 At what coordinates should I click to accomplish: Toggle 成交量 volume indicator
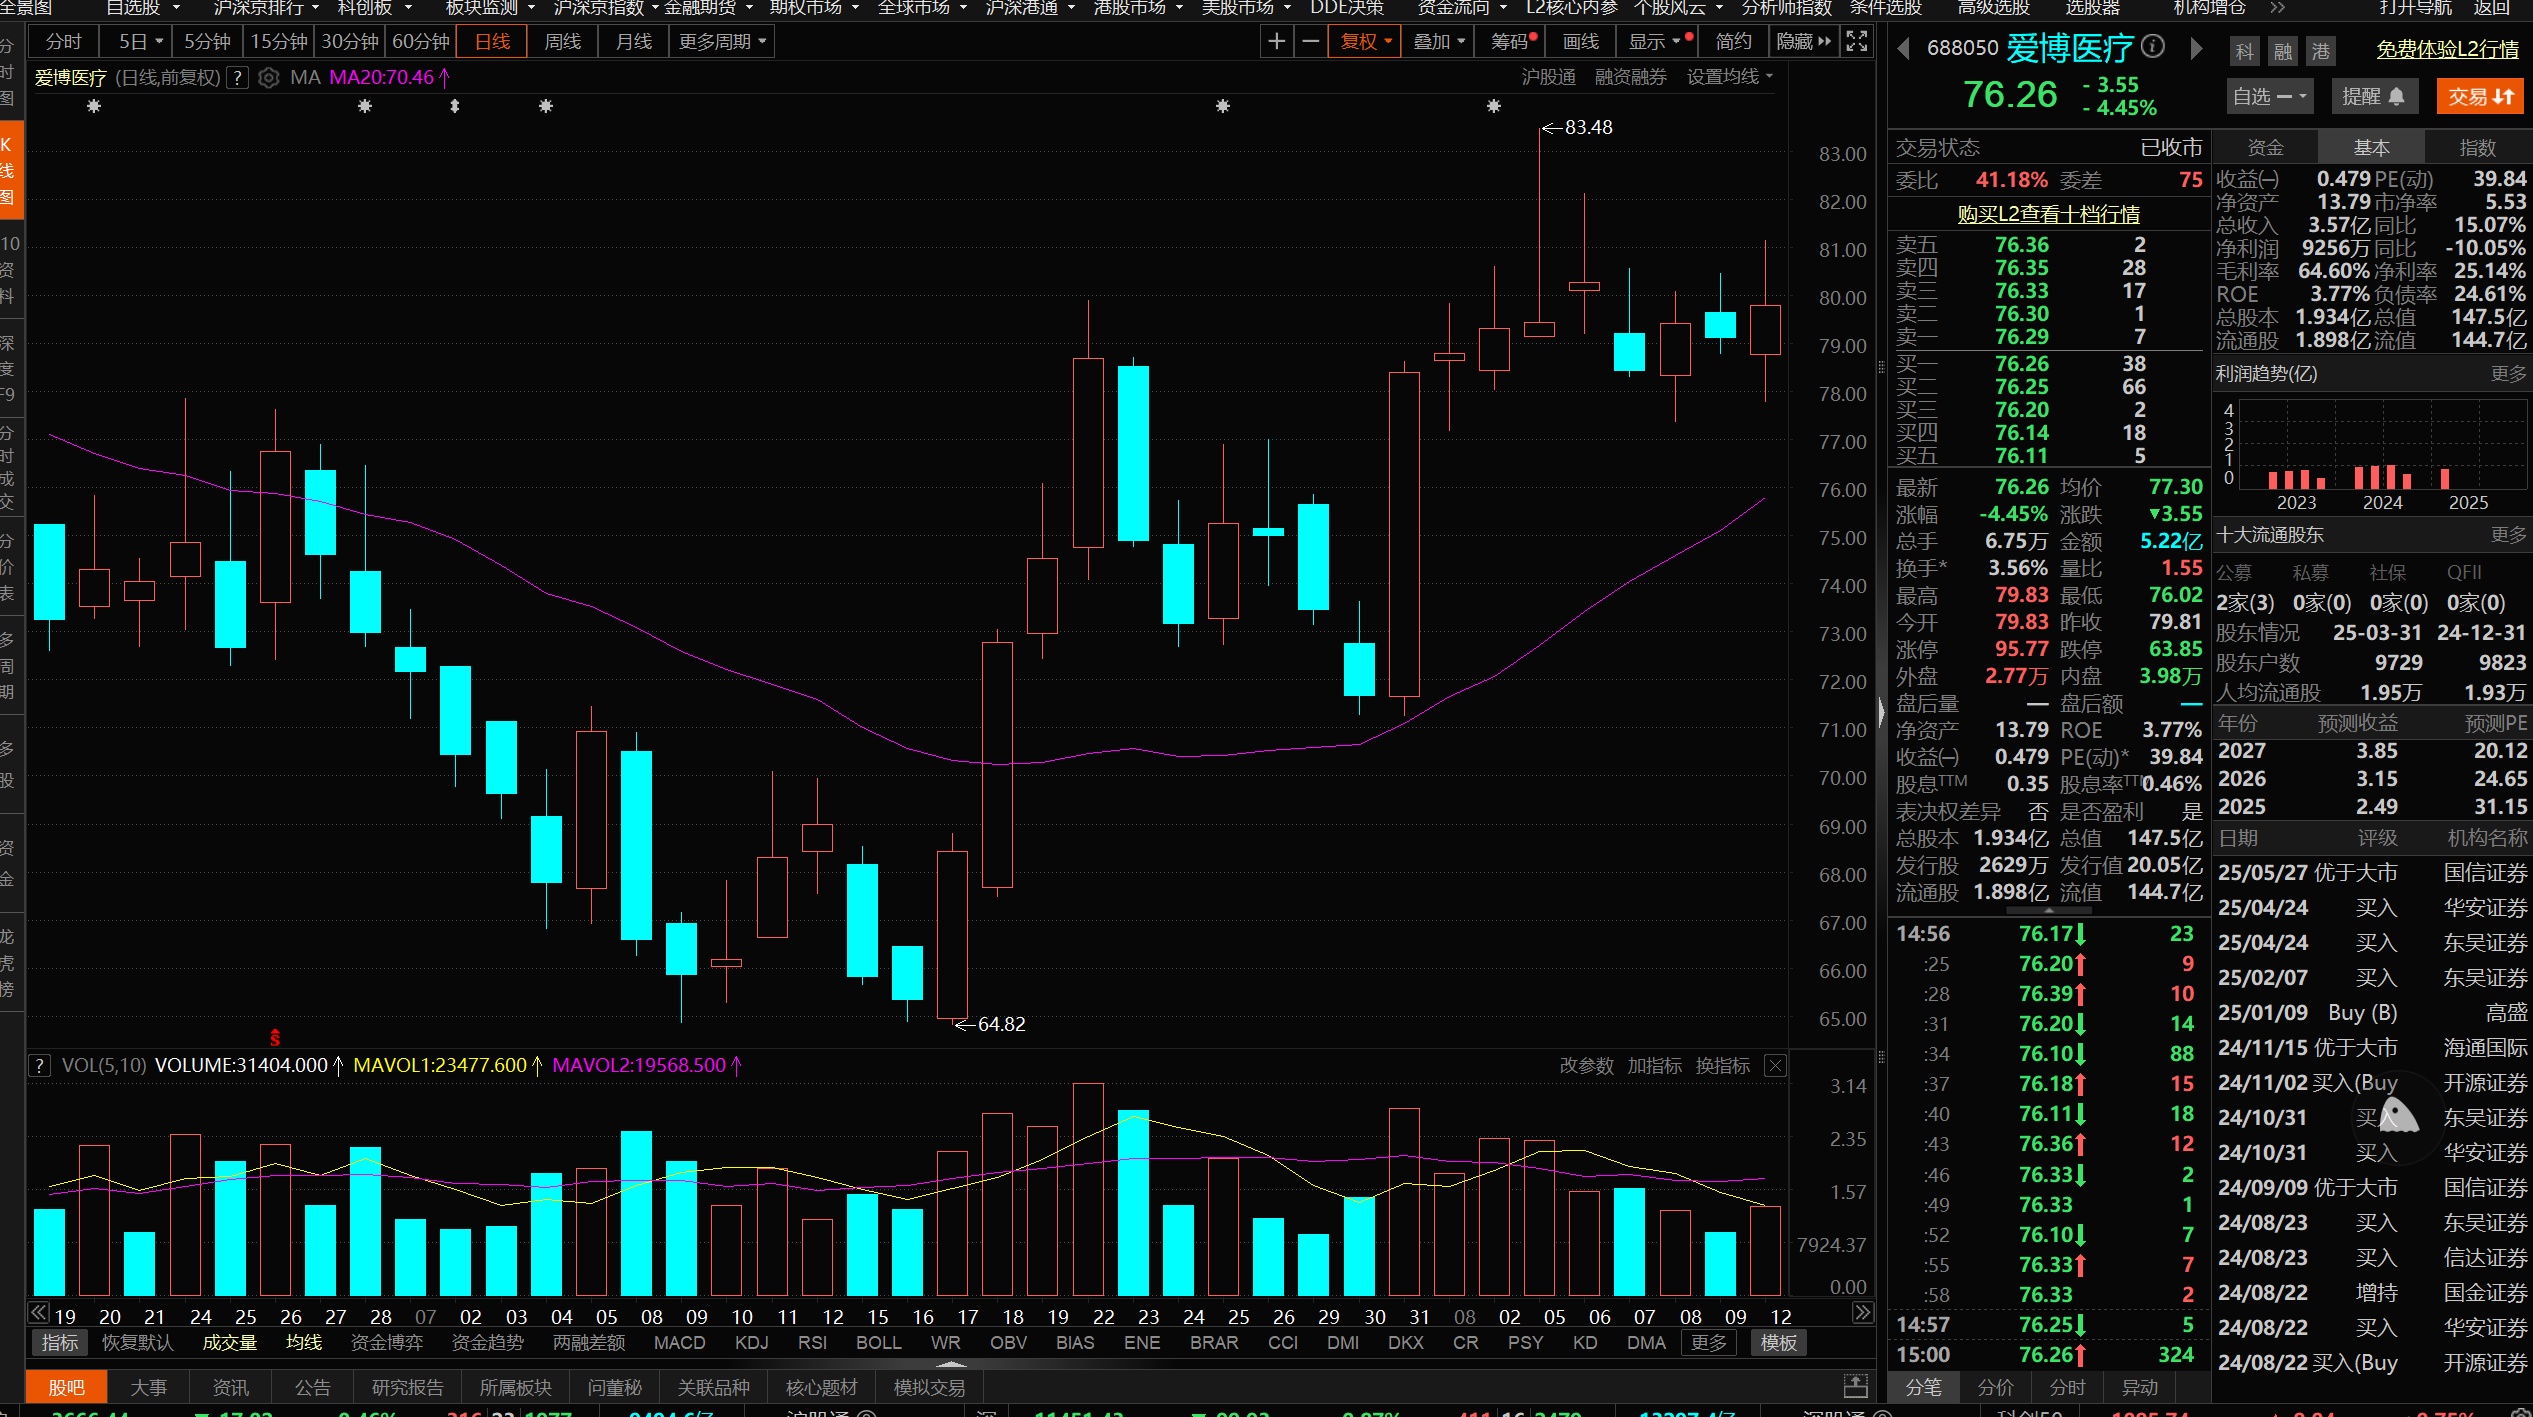coord(230,1343)
